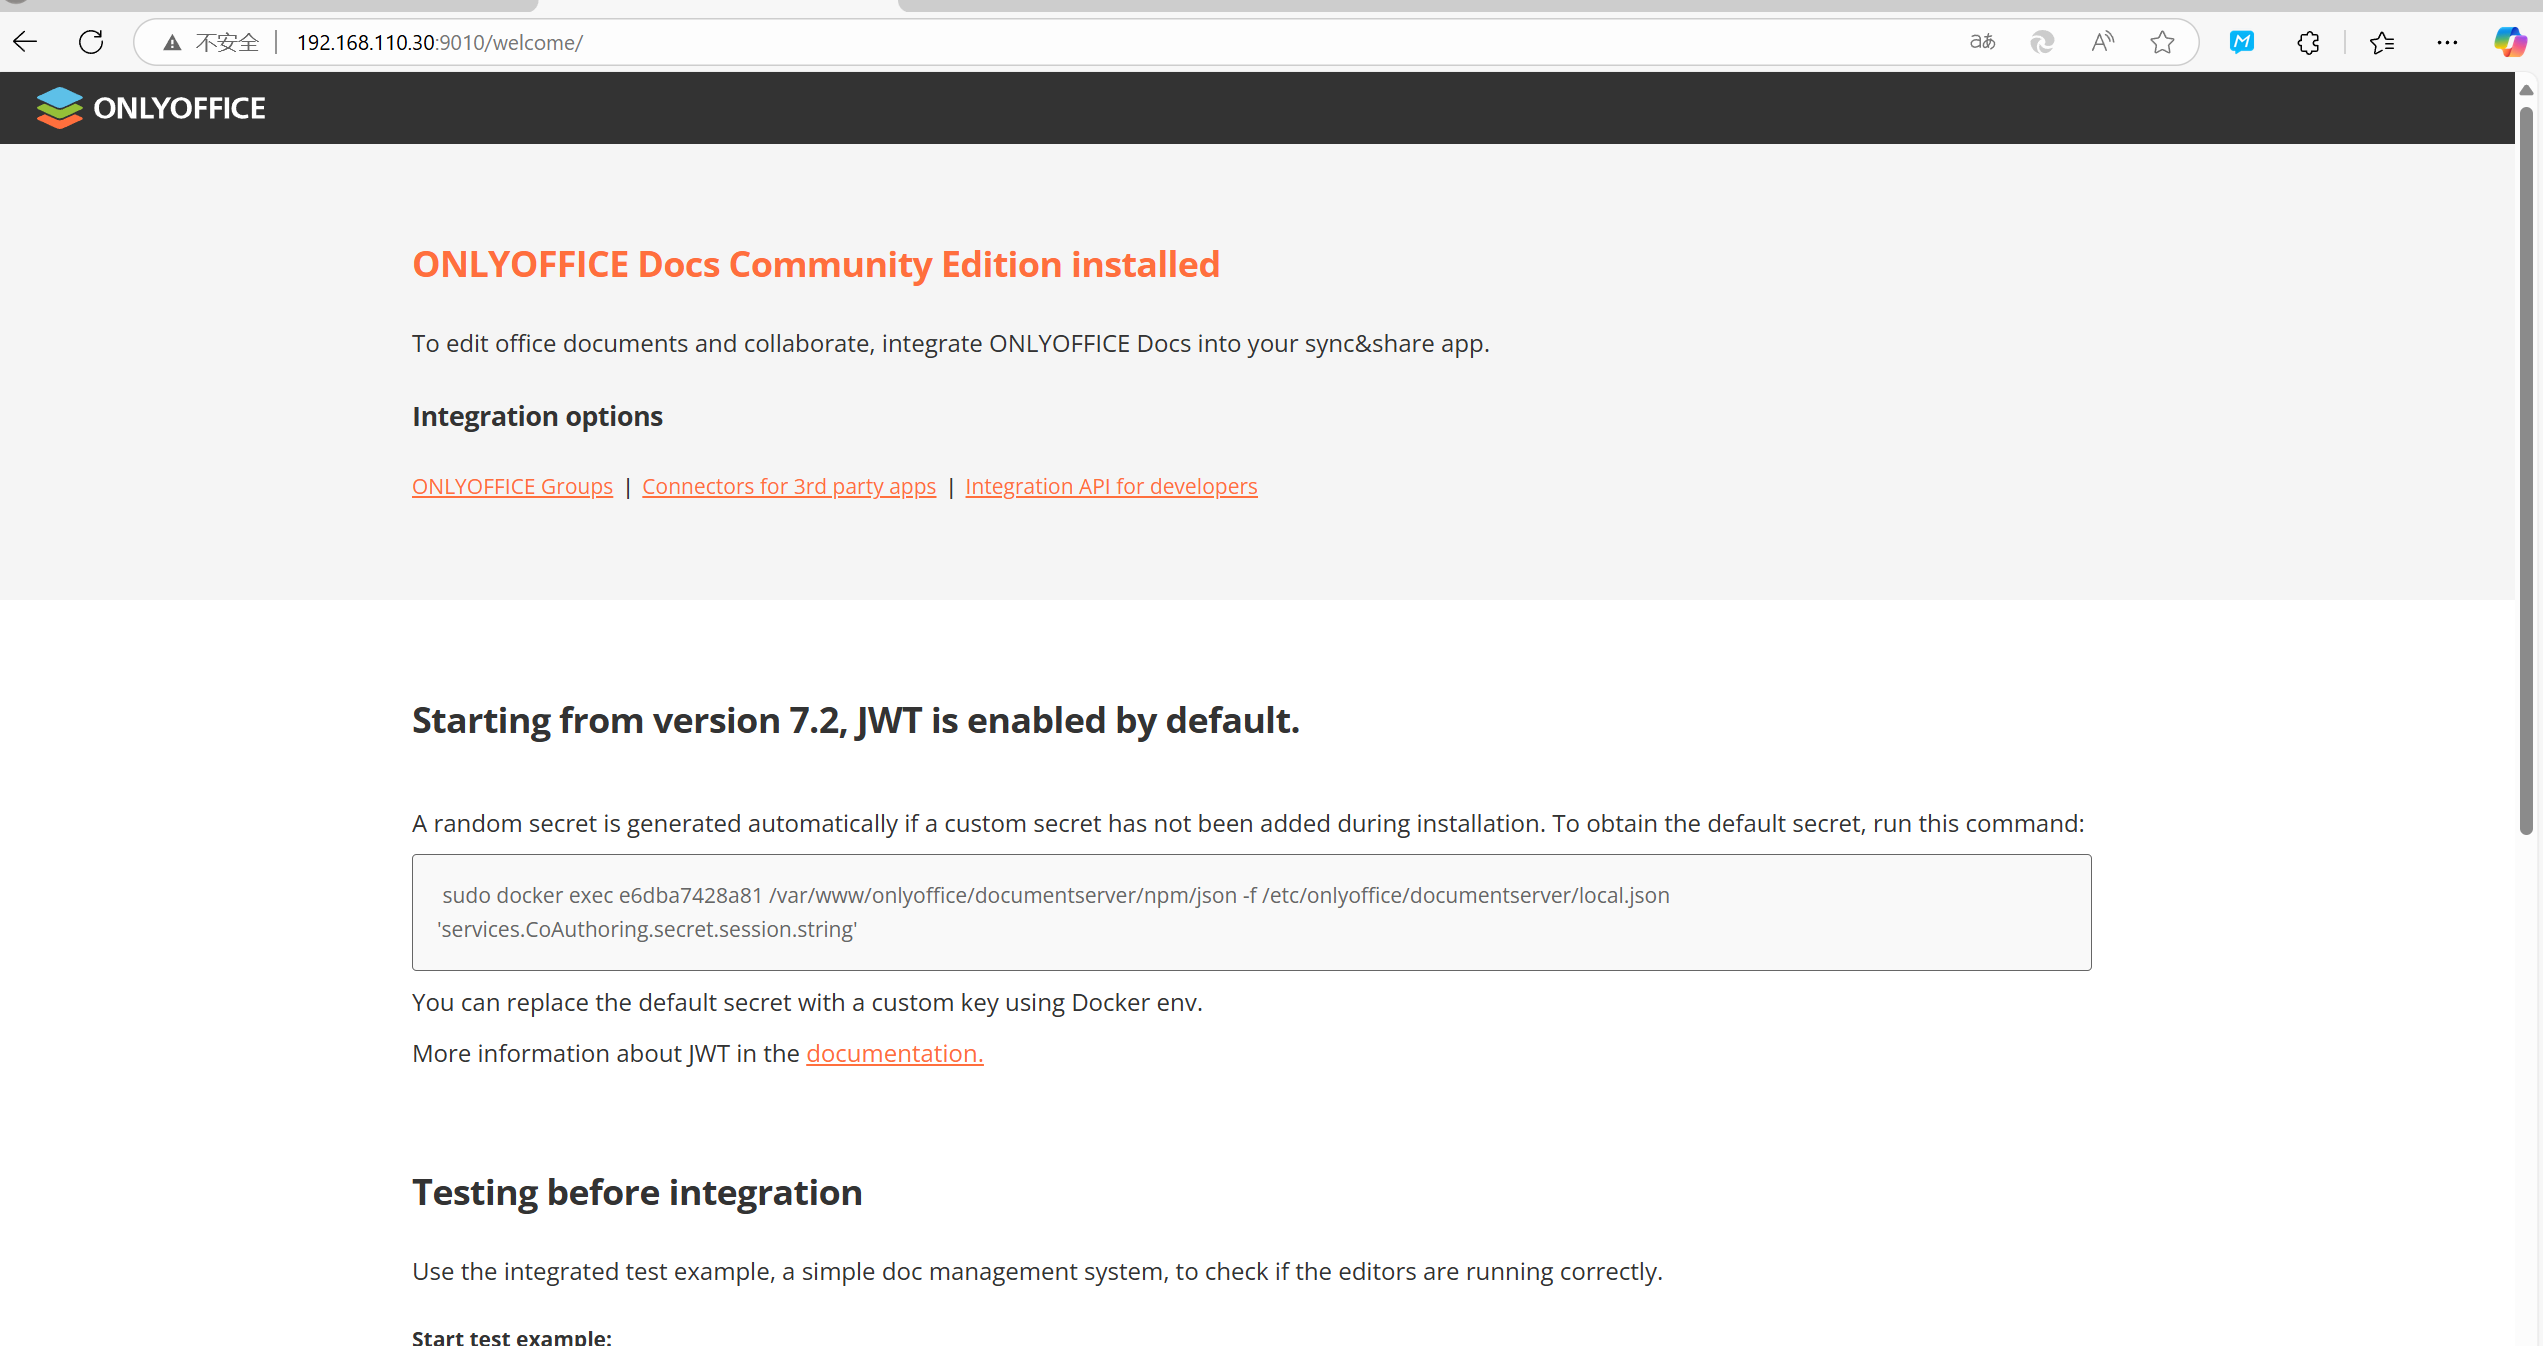The width and height of the screenshot is (2543, 1346).
Task: Add page to favorites with star icon
Action: click(2162, 42)
